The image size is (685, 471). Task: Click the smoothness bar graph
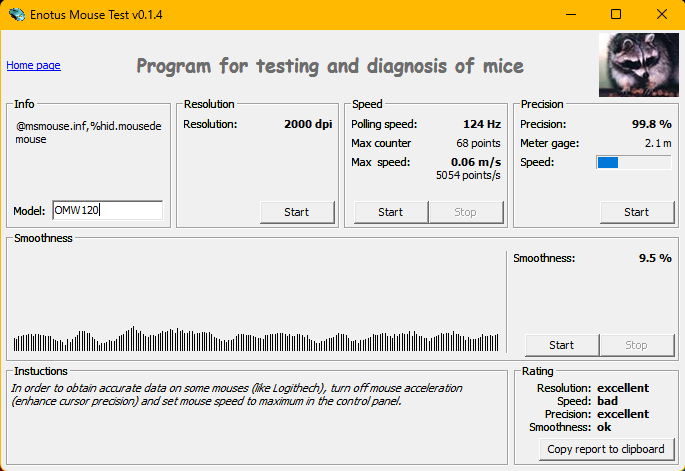[x=256, y=339]
